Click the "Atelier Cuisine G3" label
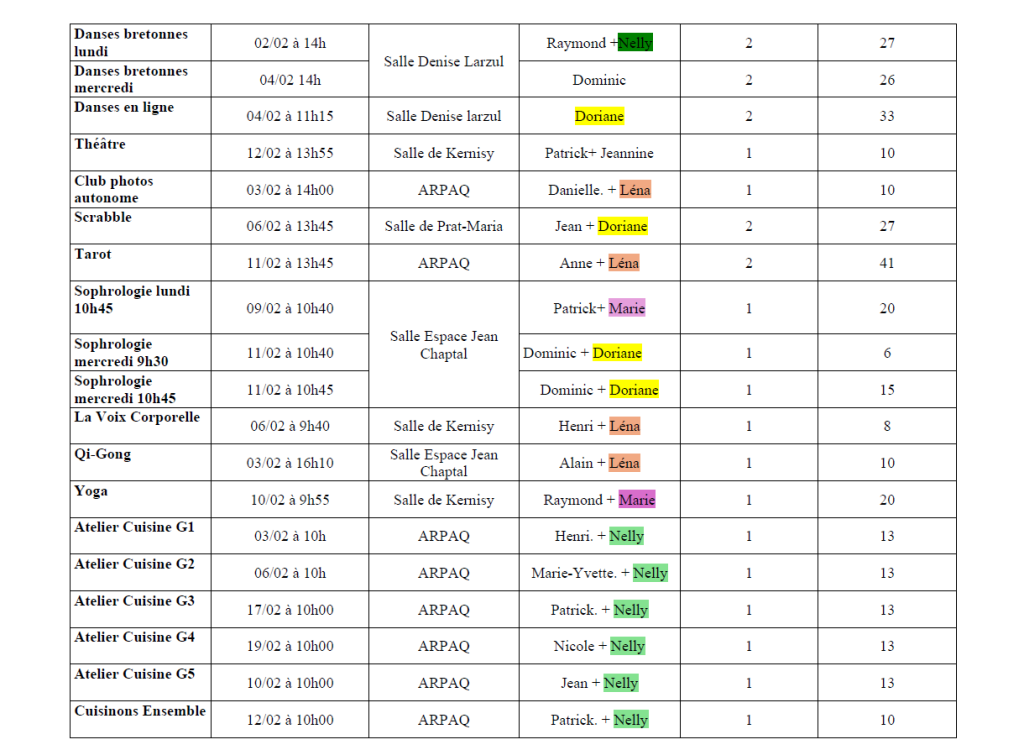 135,601
